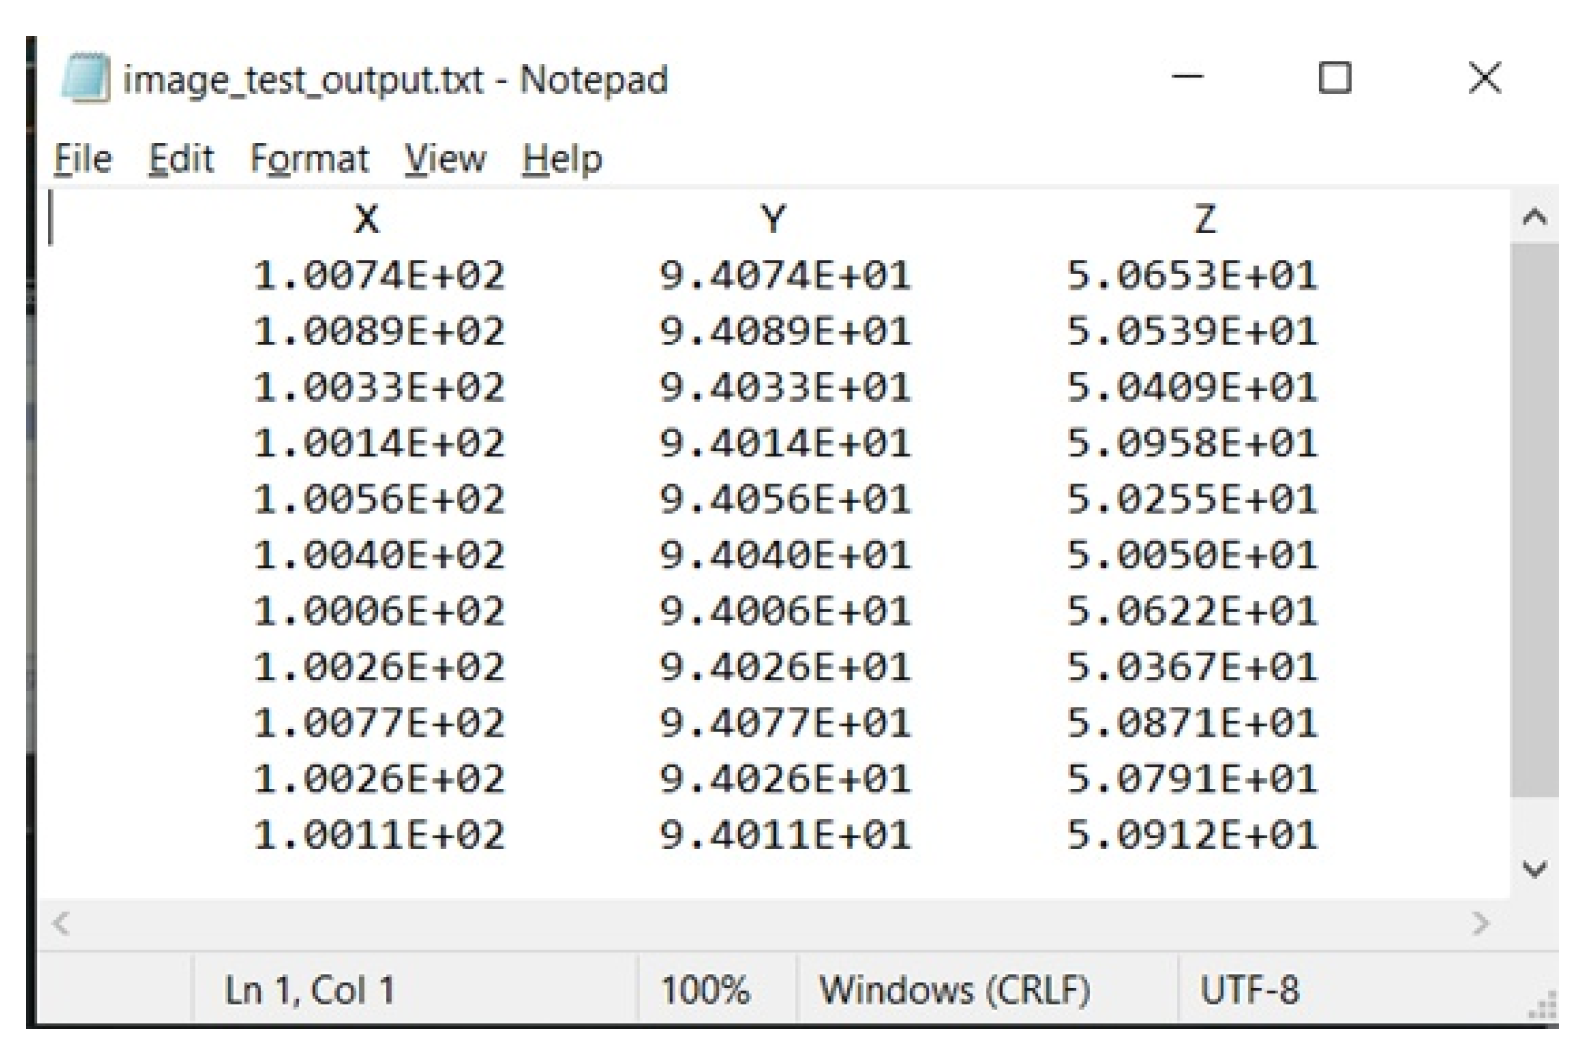Click the vertical scrollbar thumb

1534,520
